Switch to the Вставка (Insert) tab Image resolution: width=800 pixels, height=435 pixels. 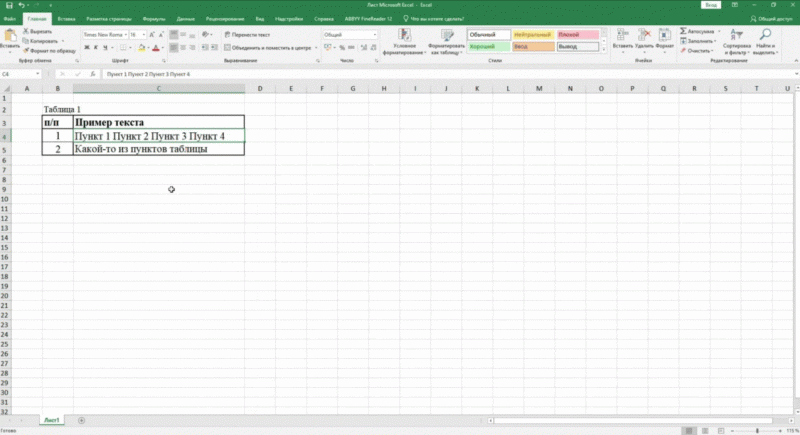coord(66,19)
